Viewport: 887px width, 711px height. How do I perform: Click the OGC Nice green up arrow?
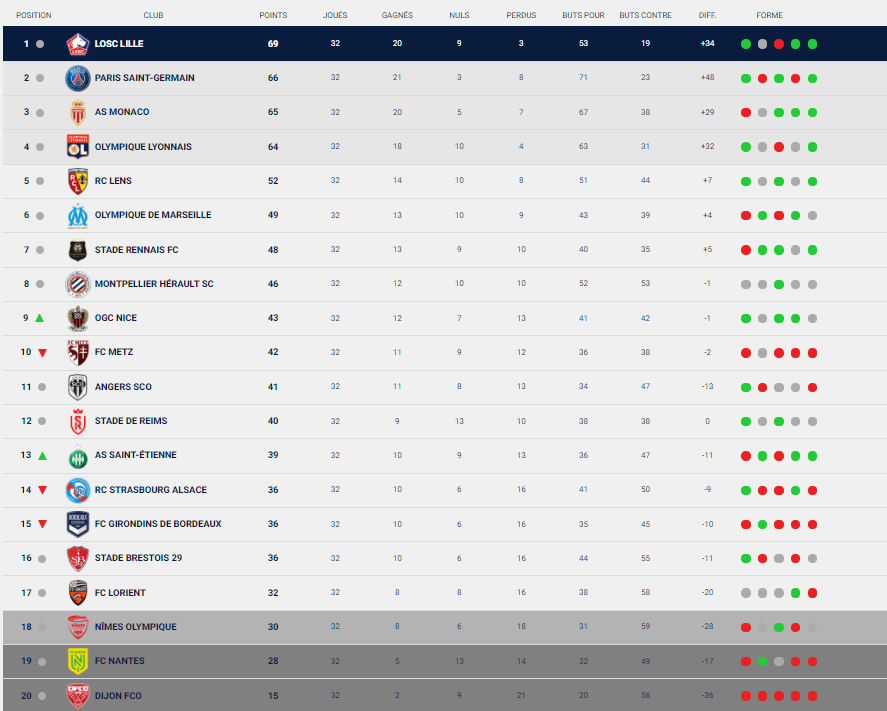40,318
